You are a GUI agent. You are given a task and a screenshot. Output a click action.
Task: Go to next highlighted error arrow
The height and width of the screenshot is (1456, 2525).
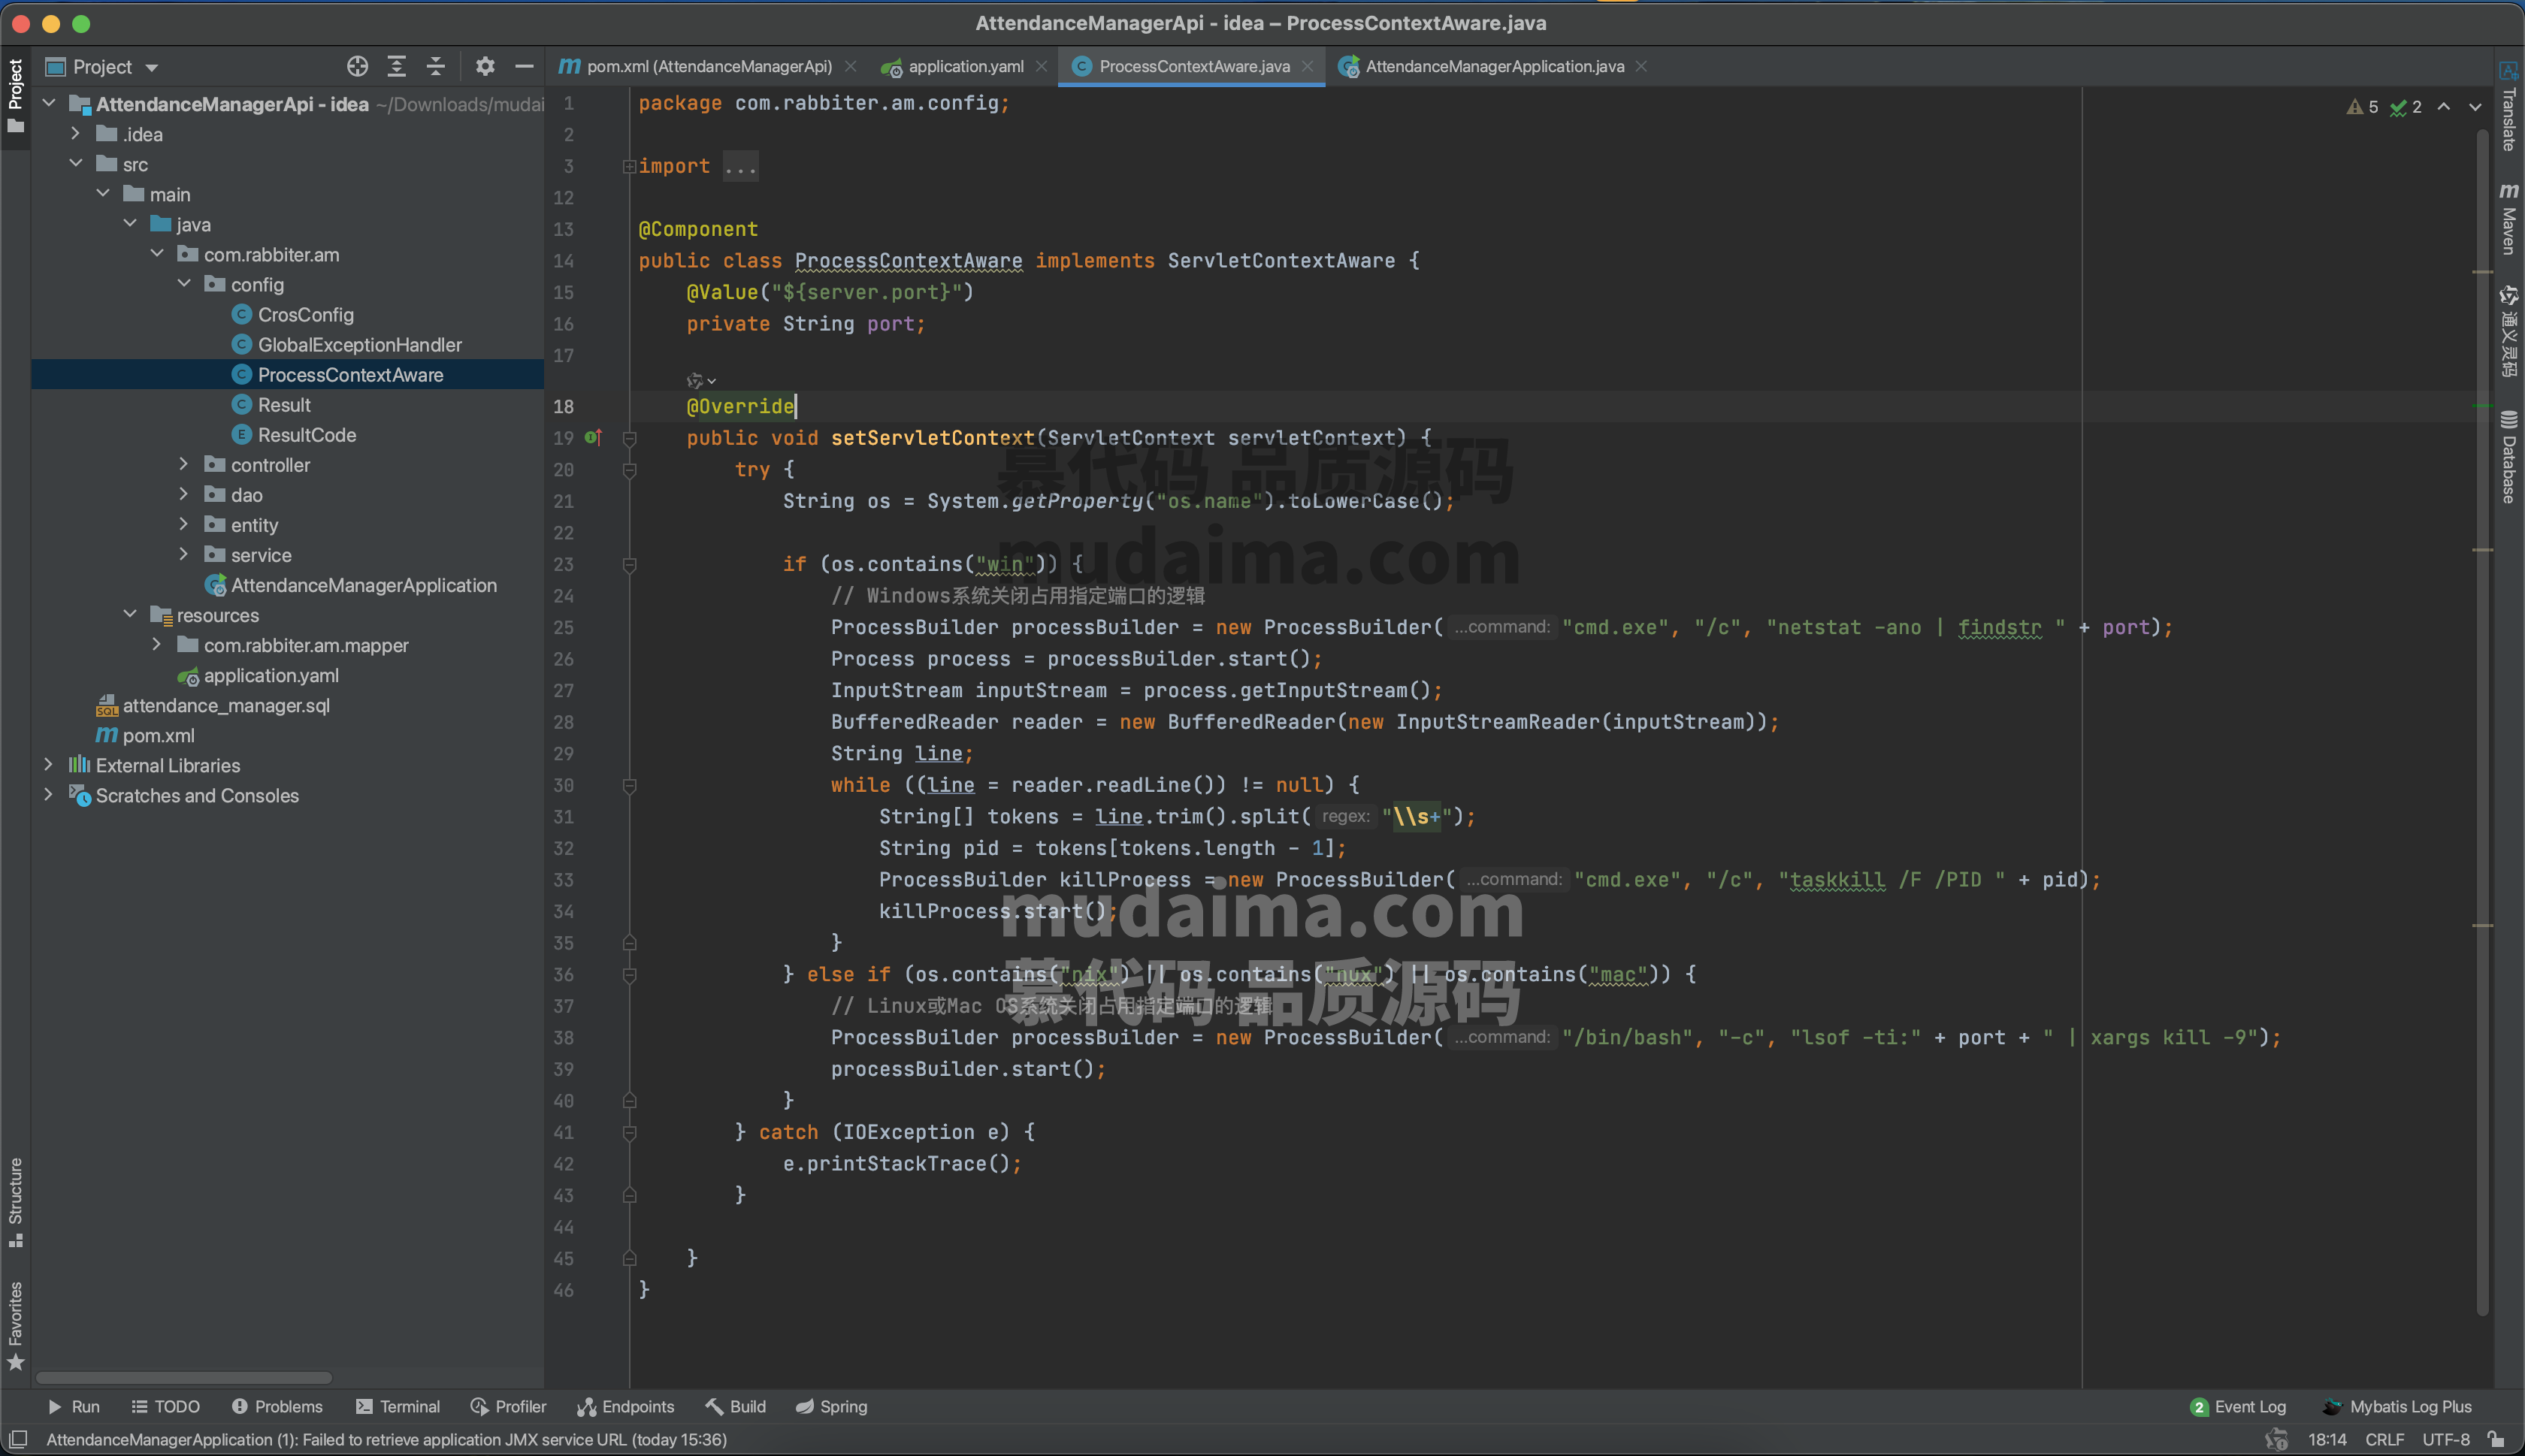tap(2475, 107)
